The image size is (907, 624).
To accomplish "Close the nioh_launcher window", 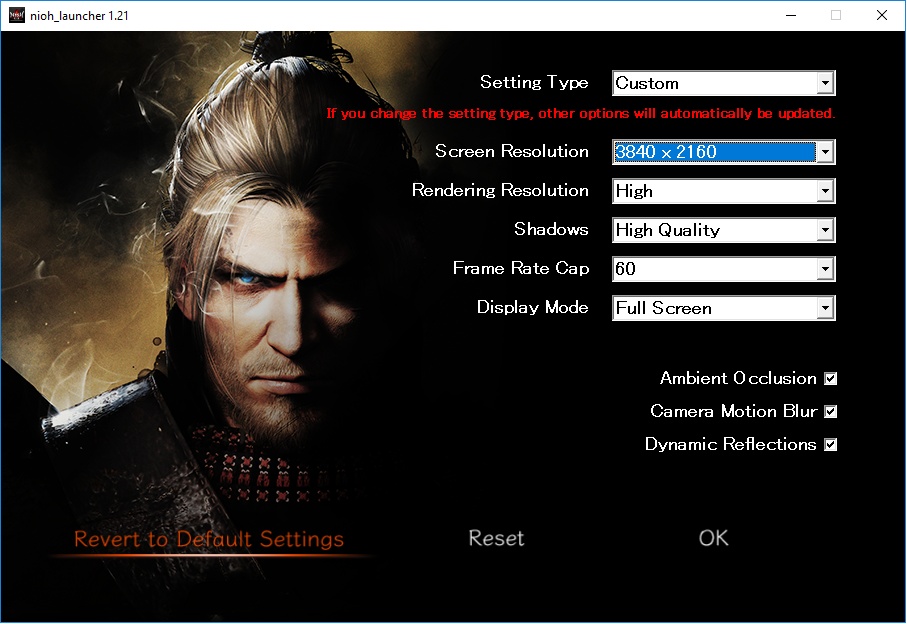I will 882,15.
